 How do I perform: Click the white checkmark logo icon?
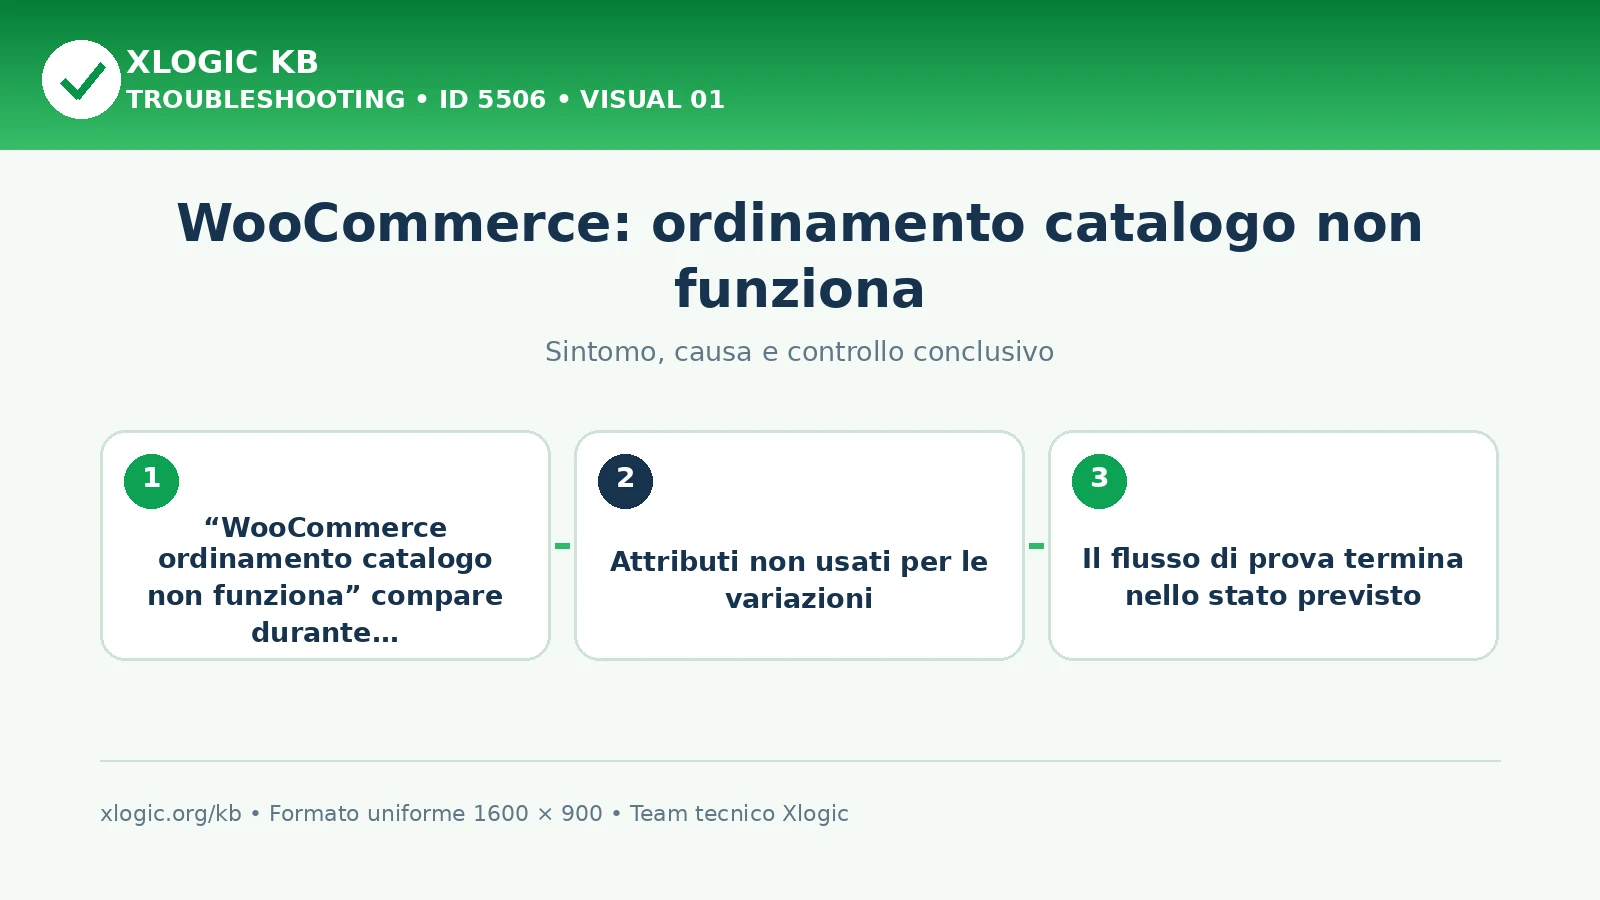click(x=81, y=80)
